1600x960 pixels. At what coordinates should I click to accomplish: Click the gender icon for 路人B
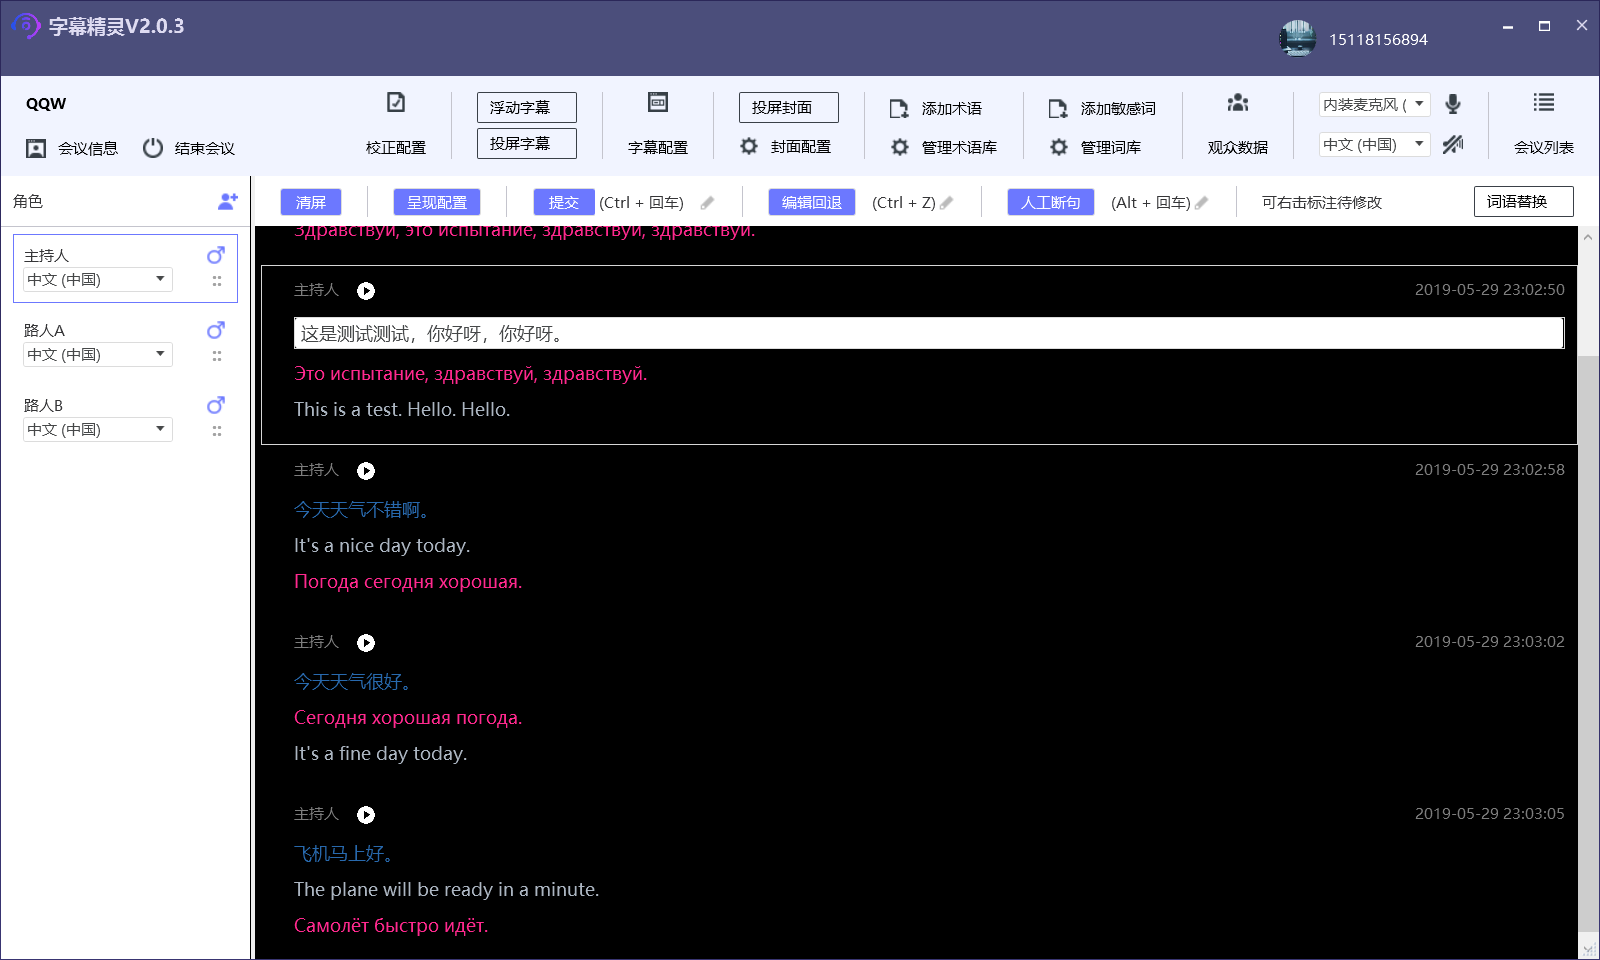coord(216,405)
